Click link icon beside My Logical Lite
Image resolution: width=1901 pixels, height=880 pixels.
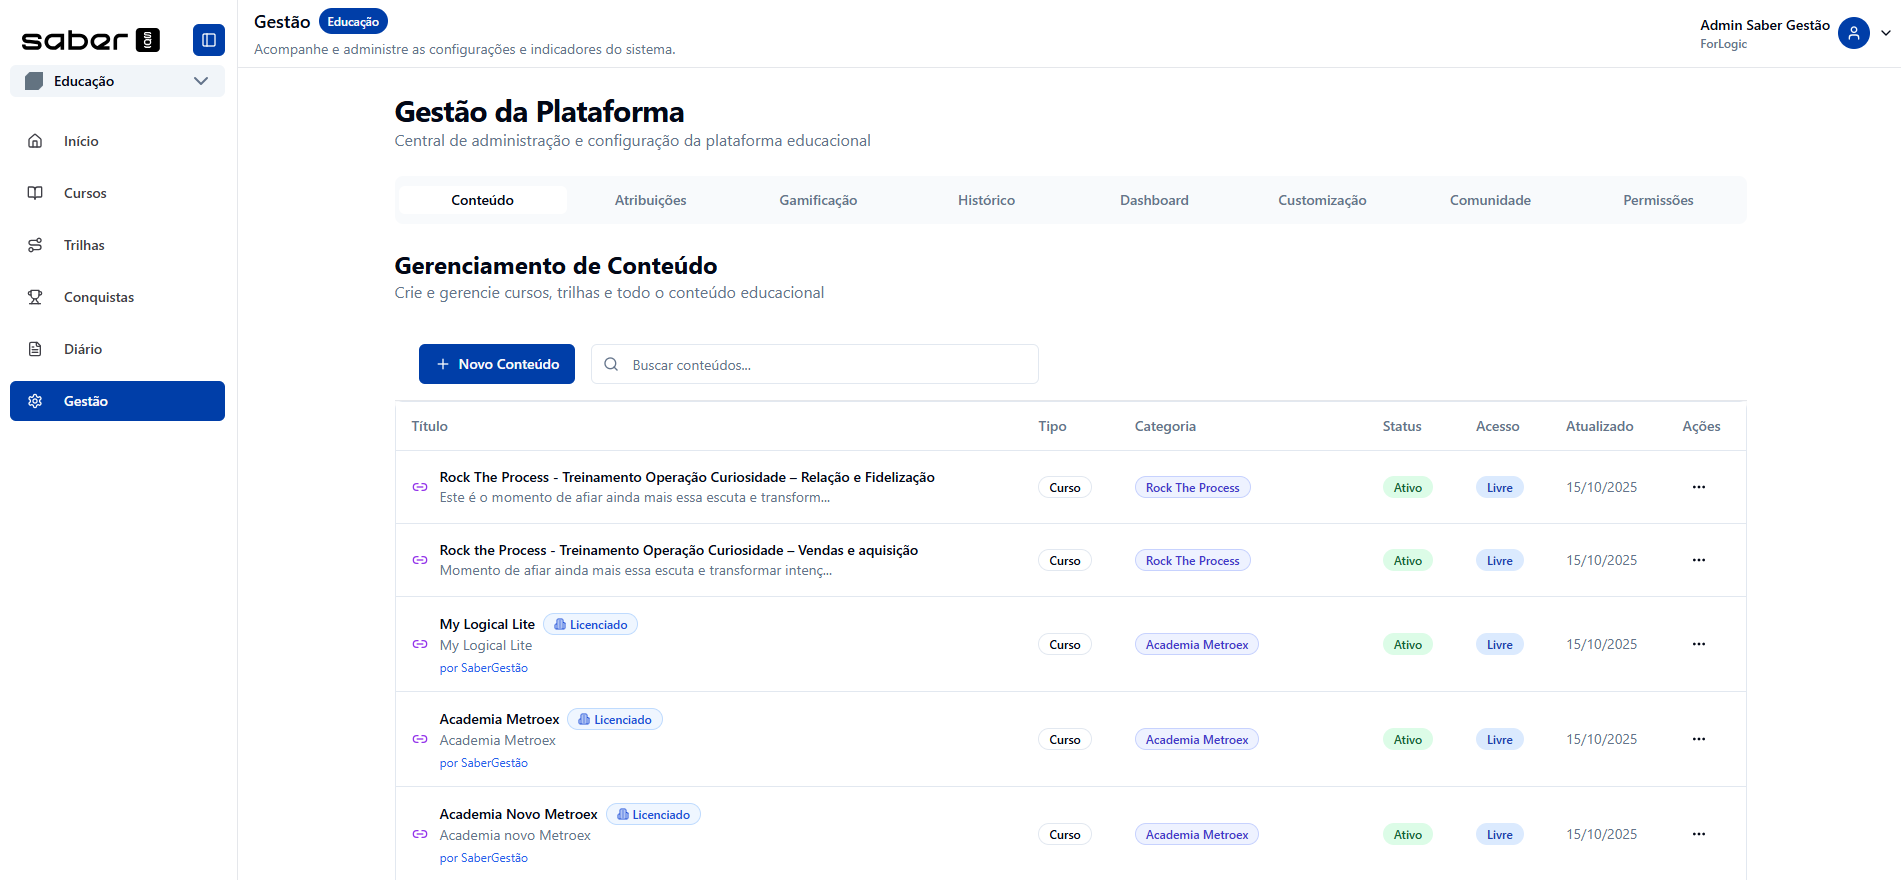(420, 644)
